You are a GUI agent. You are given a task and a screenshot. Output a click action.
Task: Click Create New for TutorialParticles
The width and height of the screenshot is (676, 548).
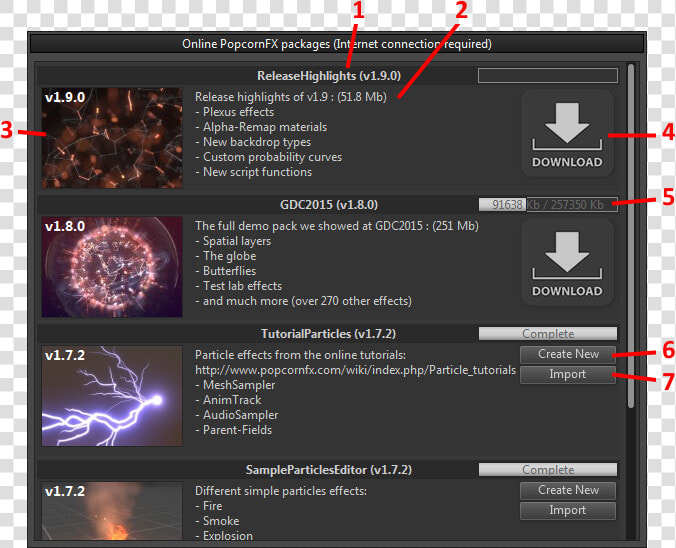coord(568,354)
